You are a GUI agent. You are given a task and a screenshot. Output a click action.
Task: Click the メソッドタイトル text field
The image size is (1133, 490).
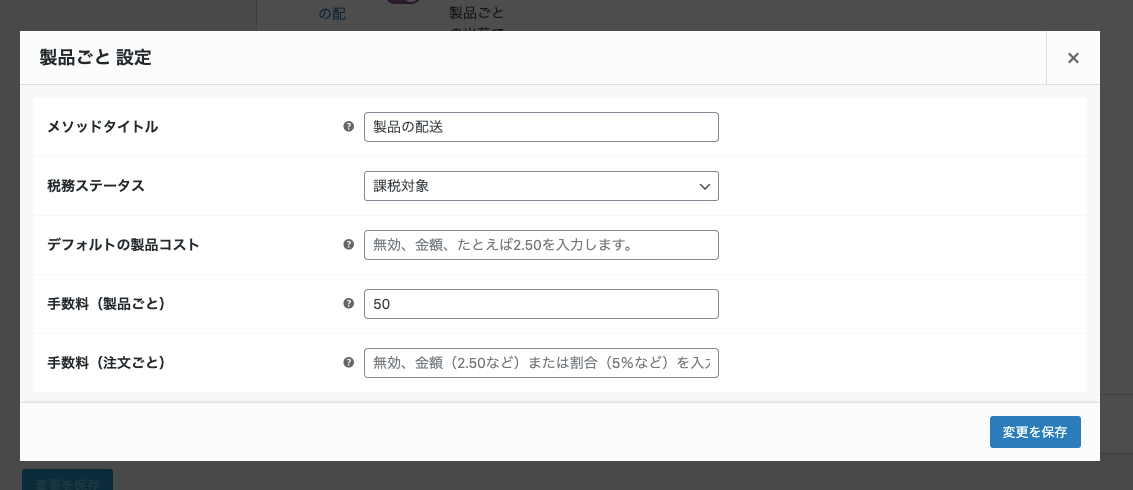click(541, 127)
